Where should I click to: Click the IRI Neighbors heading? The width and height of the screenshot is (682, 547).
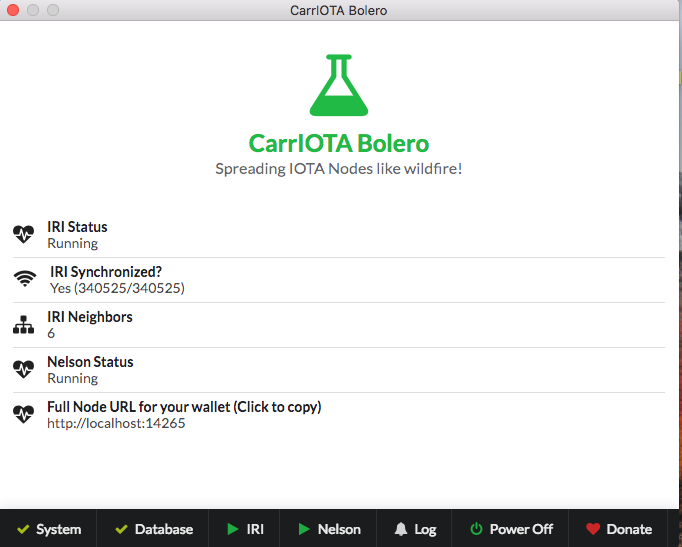90,317
